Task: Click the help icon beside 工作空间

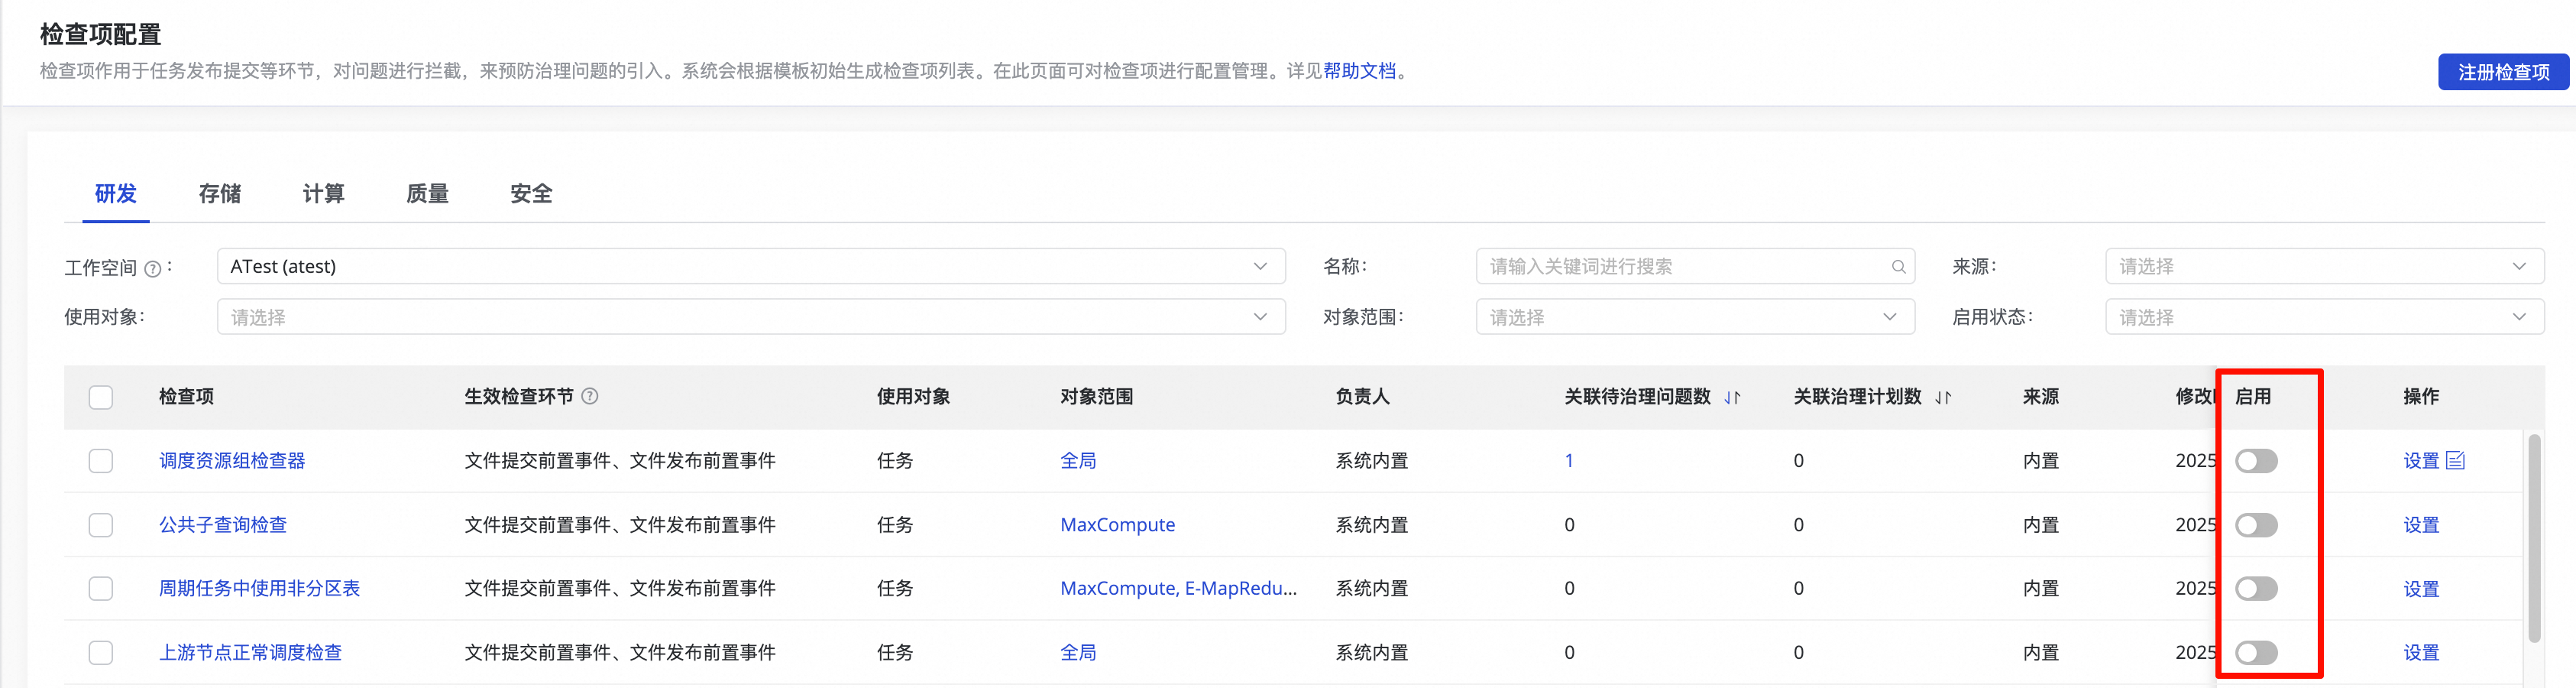Action: 153,268
